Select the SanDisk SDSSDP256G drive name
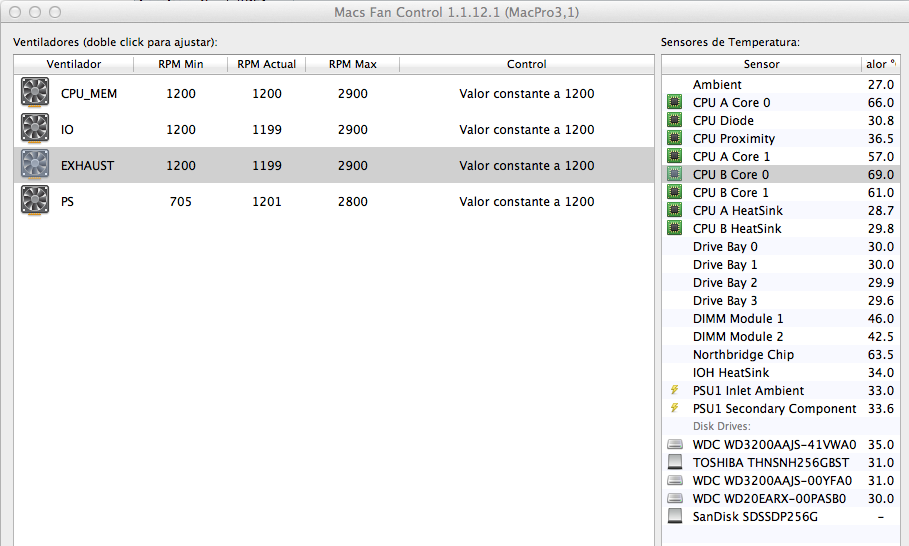909x546 pixels. pyautogui.click(x=755, y=516)
